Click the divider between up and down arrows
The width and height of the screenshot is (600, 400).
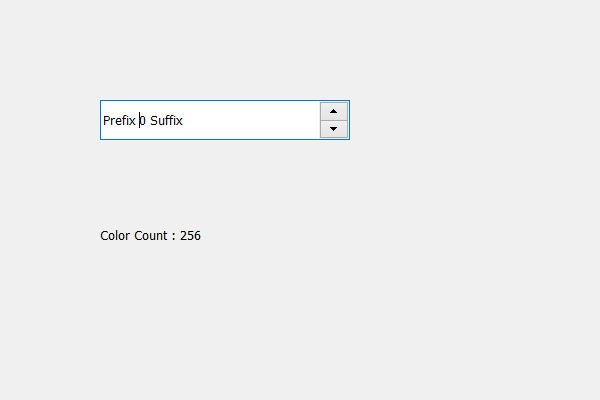pos(334,120)
